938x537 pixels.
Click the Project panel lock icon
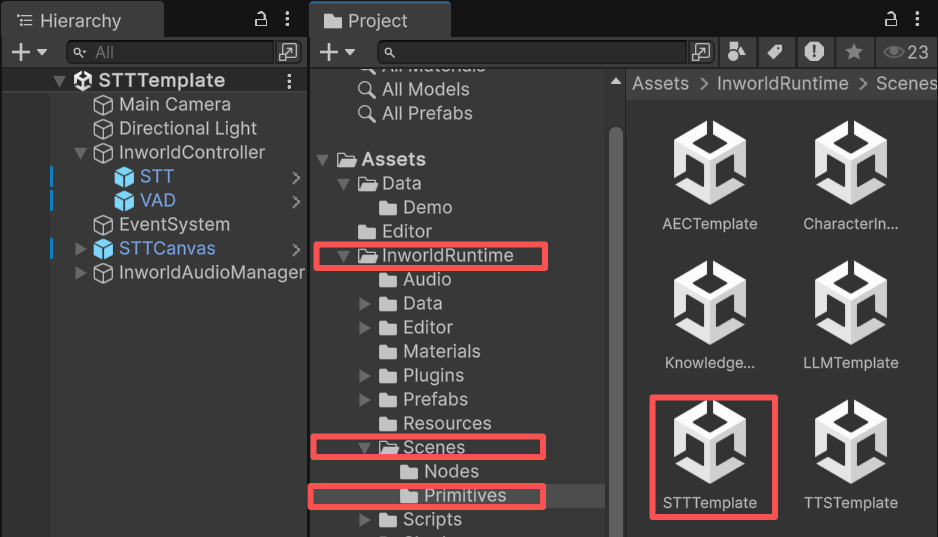click(891, 19)
